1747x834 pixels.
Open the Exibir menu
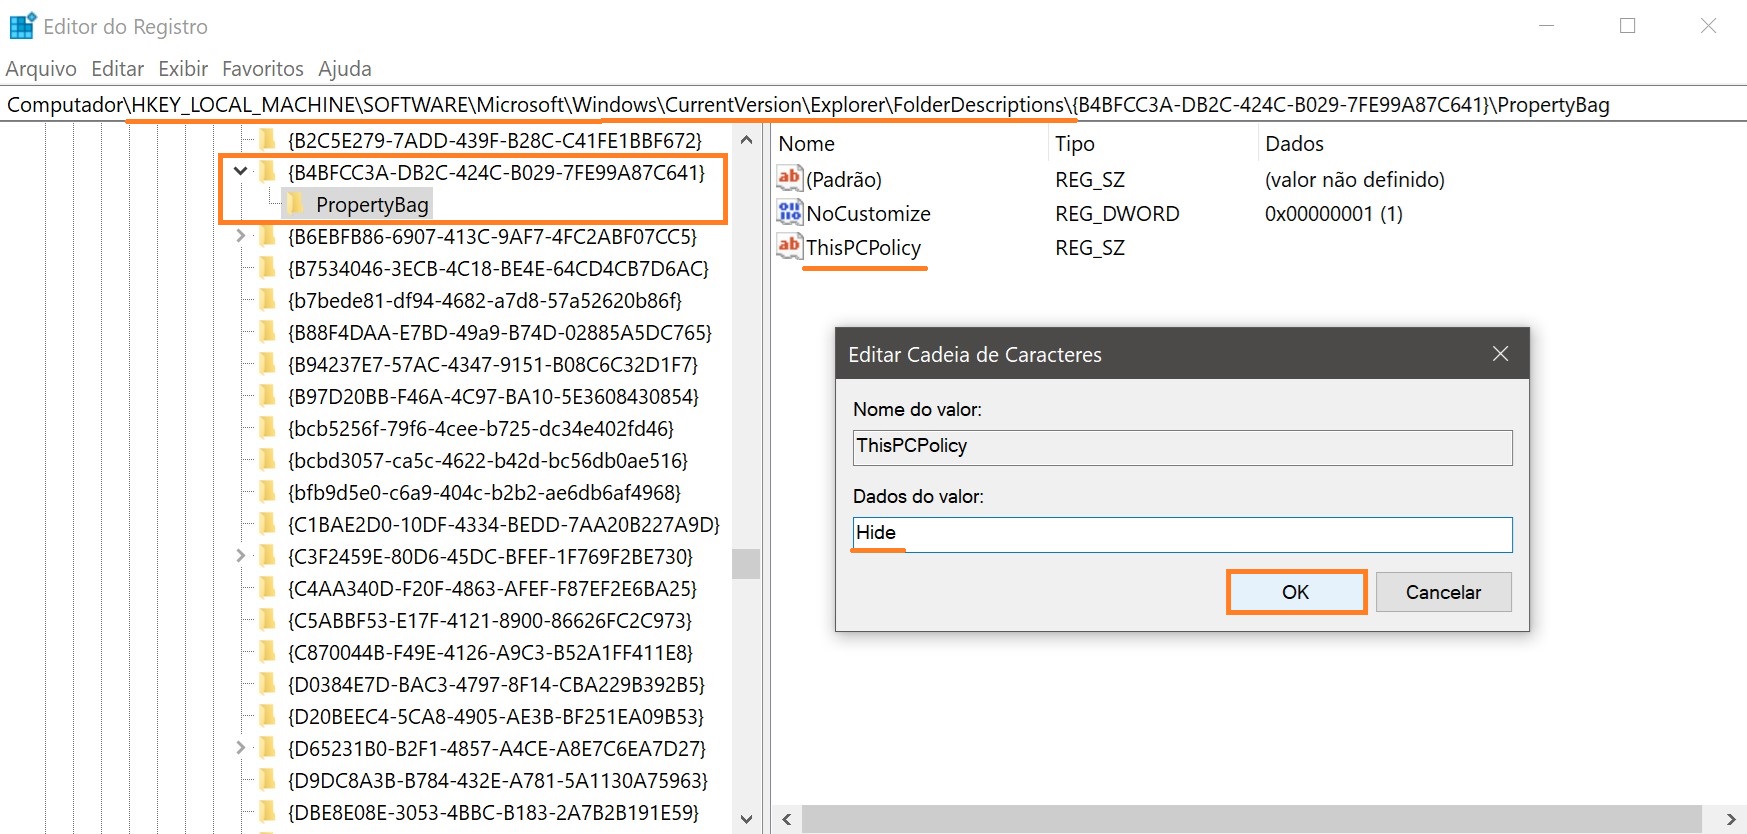pos(183,69)
